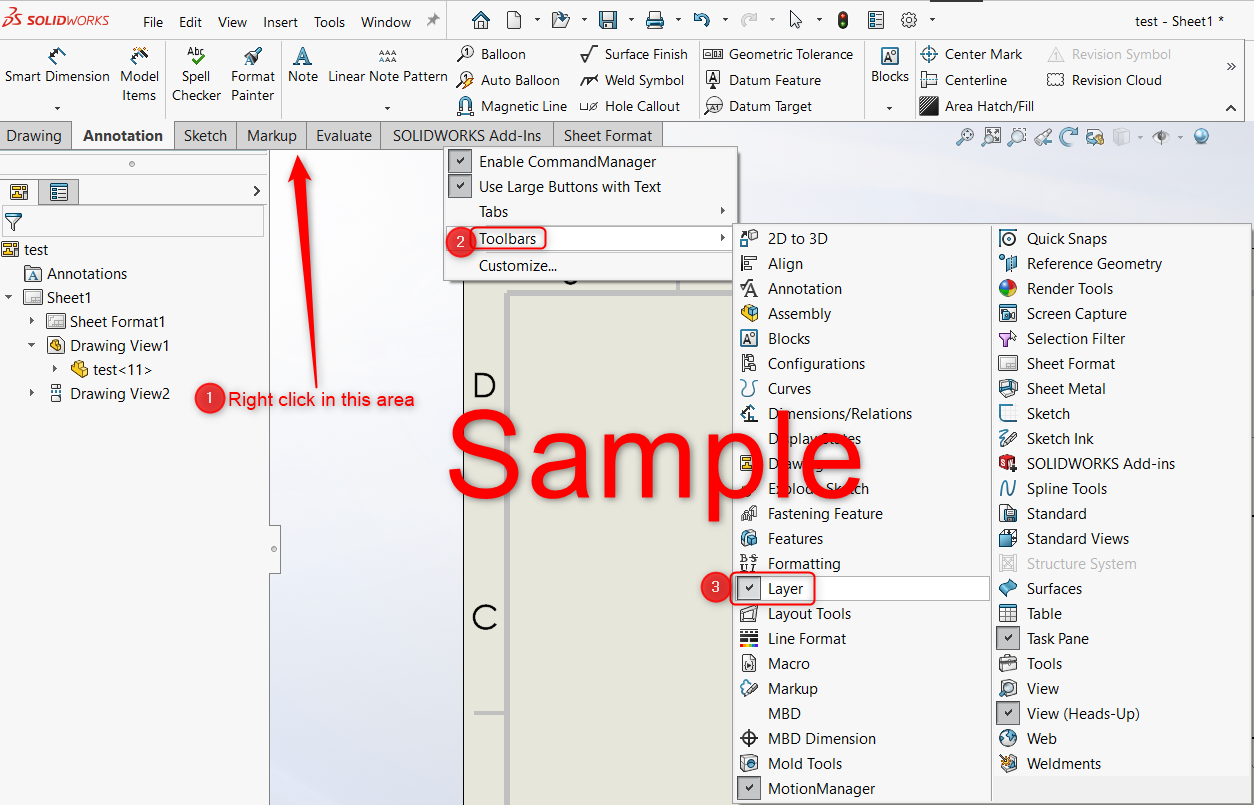Apply Area Hatch/Fill
The width and height of the screenshot is (1254, 805).
click(977, 106)
